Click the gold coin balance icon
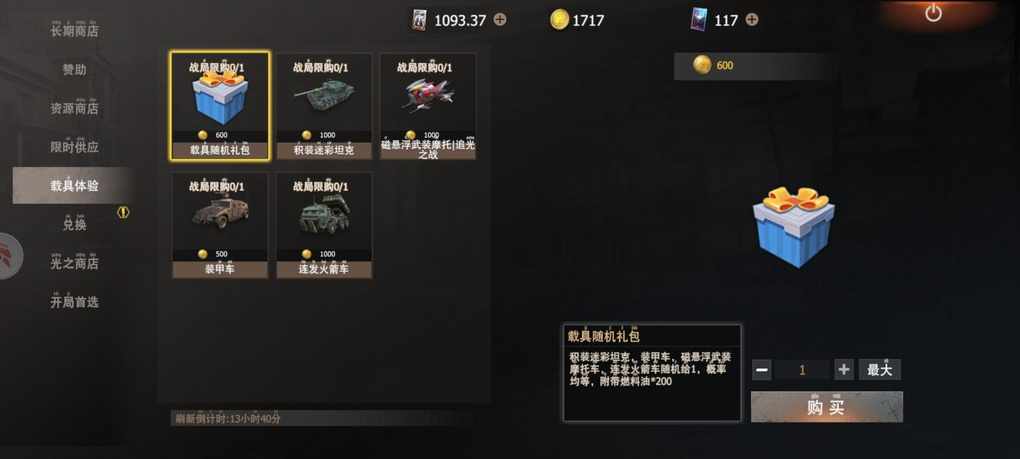The width and height of the screenshot is (1020, 459). [559, 20]
